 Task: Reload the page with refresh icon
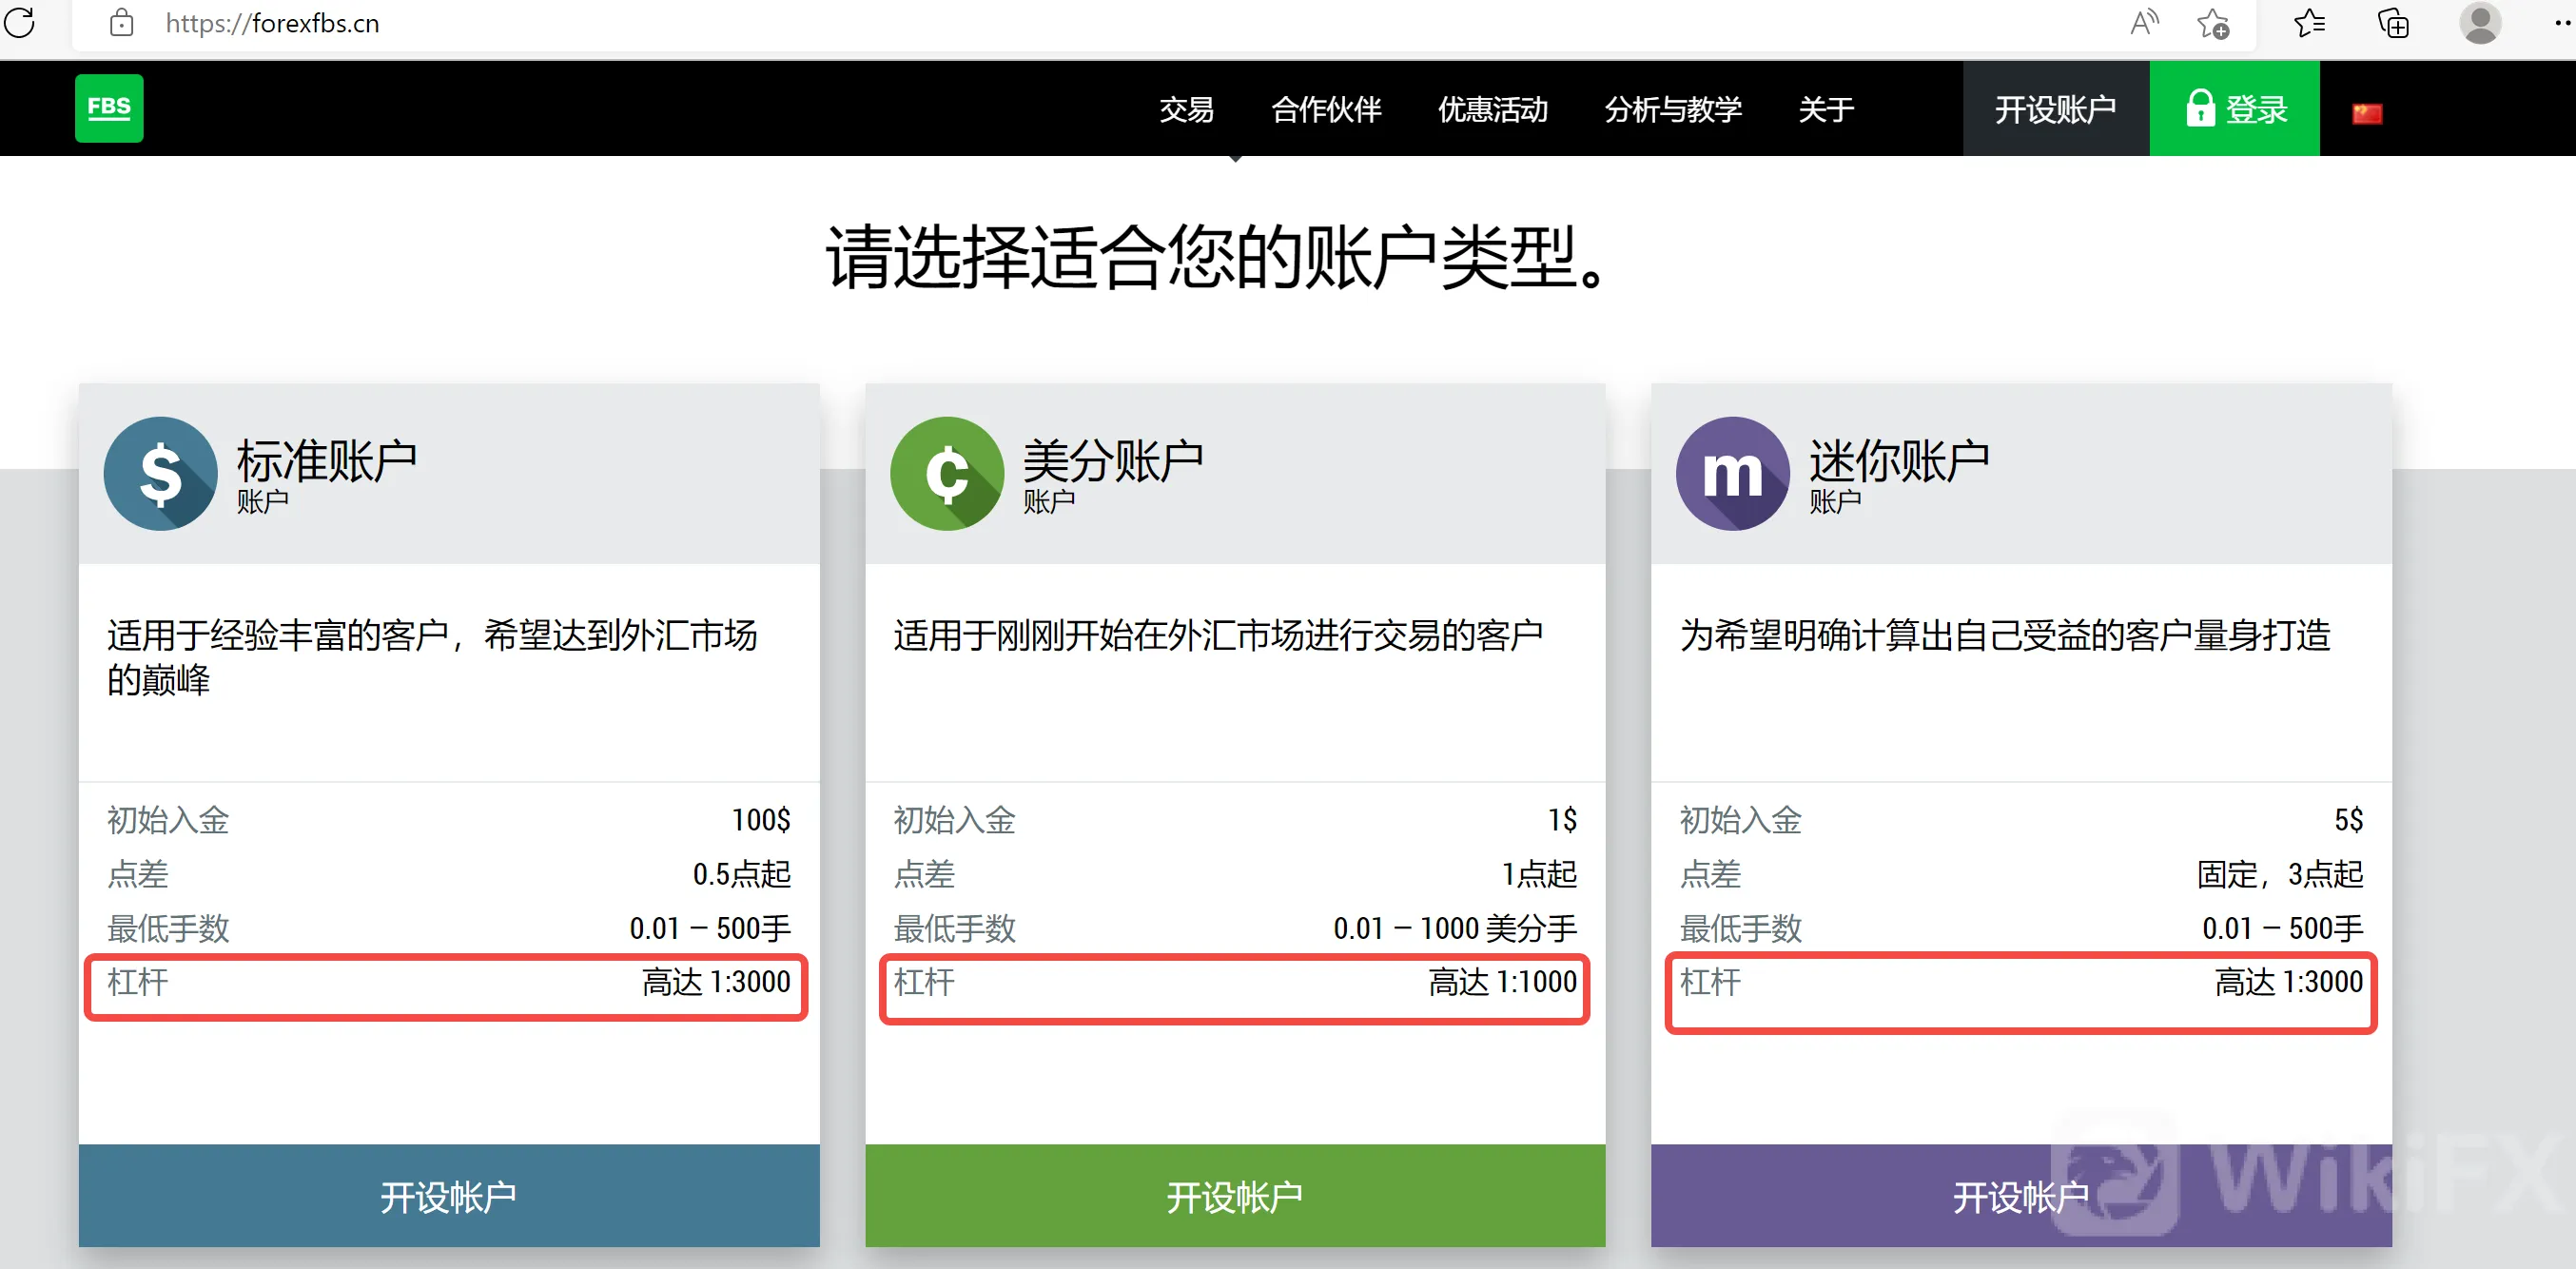[x=19, y=22]
